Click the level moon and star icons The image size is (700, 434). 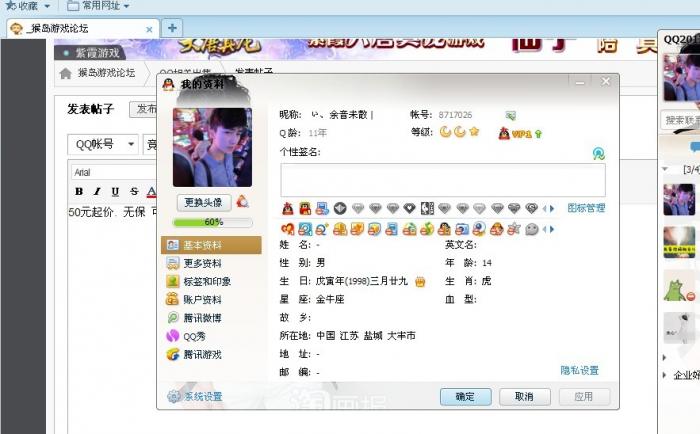pyautogui.click(x=459, y=132)
